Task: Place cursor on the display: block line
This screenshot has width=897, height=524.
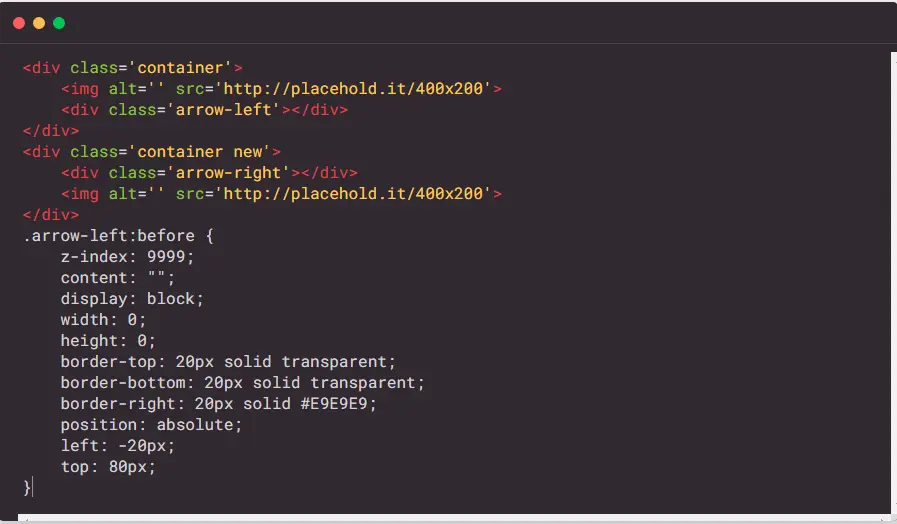Action: tap(132, 299)
